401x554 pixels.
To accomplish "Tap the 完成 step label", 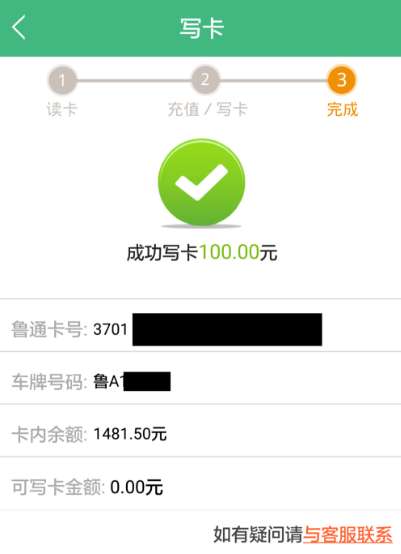I will [x=342, y=109].
